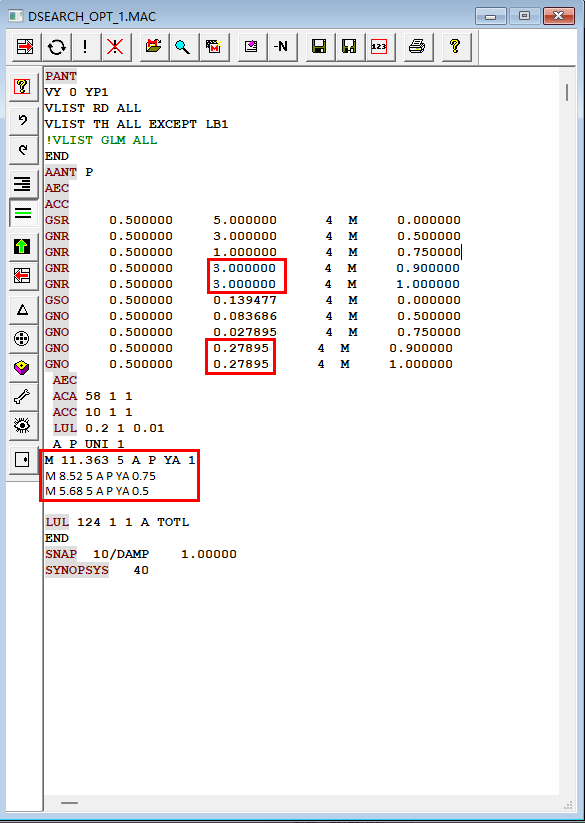The height and width of the screenshot is (823, 585).
Task: Click the purple and yellow cube icon
Action: (23, 368)
